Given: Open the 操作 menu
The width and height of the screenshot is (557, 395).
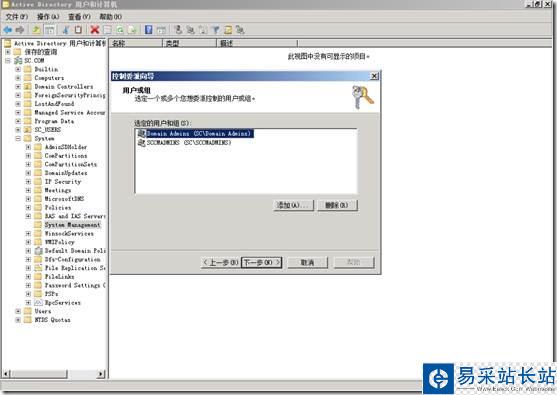Looking at the screenshot, I should pos(48,17).
